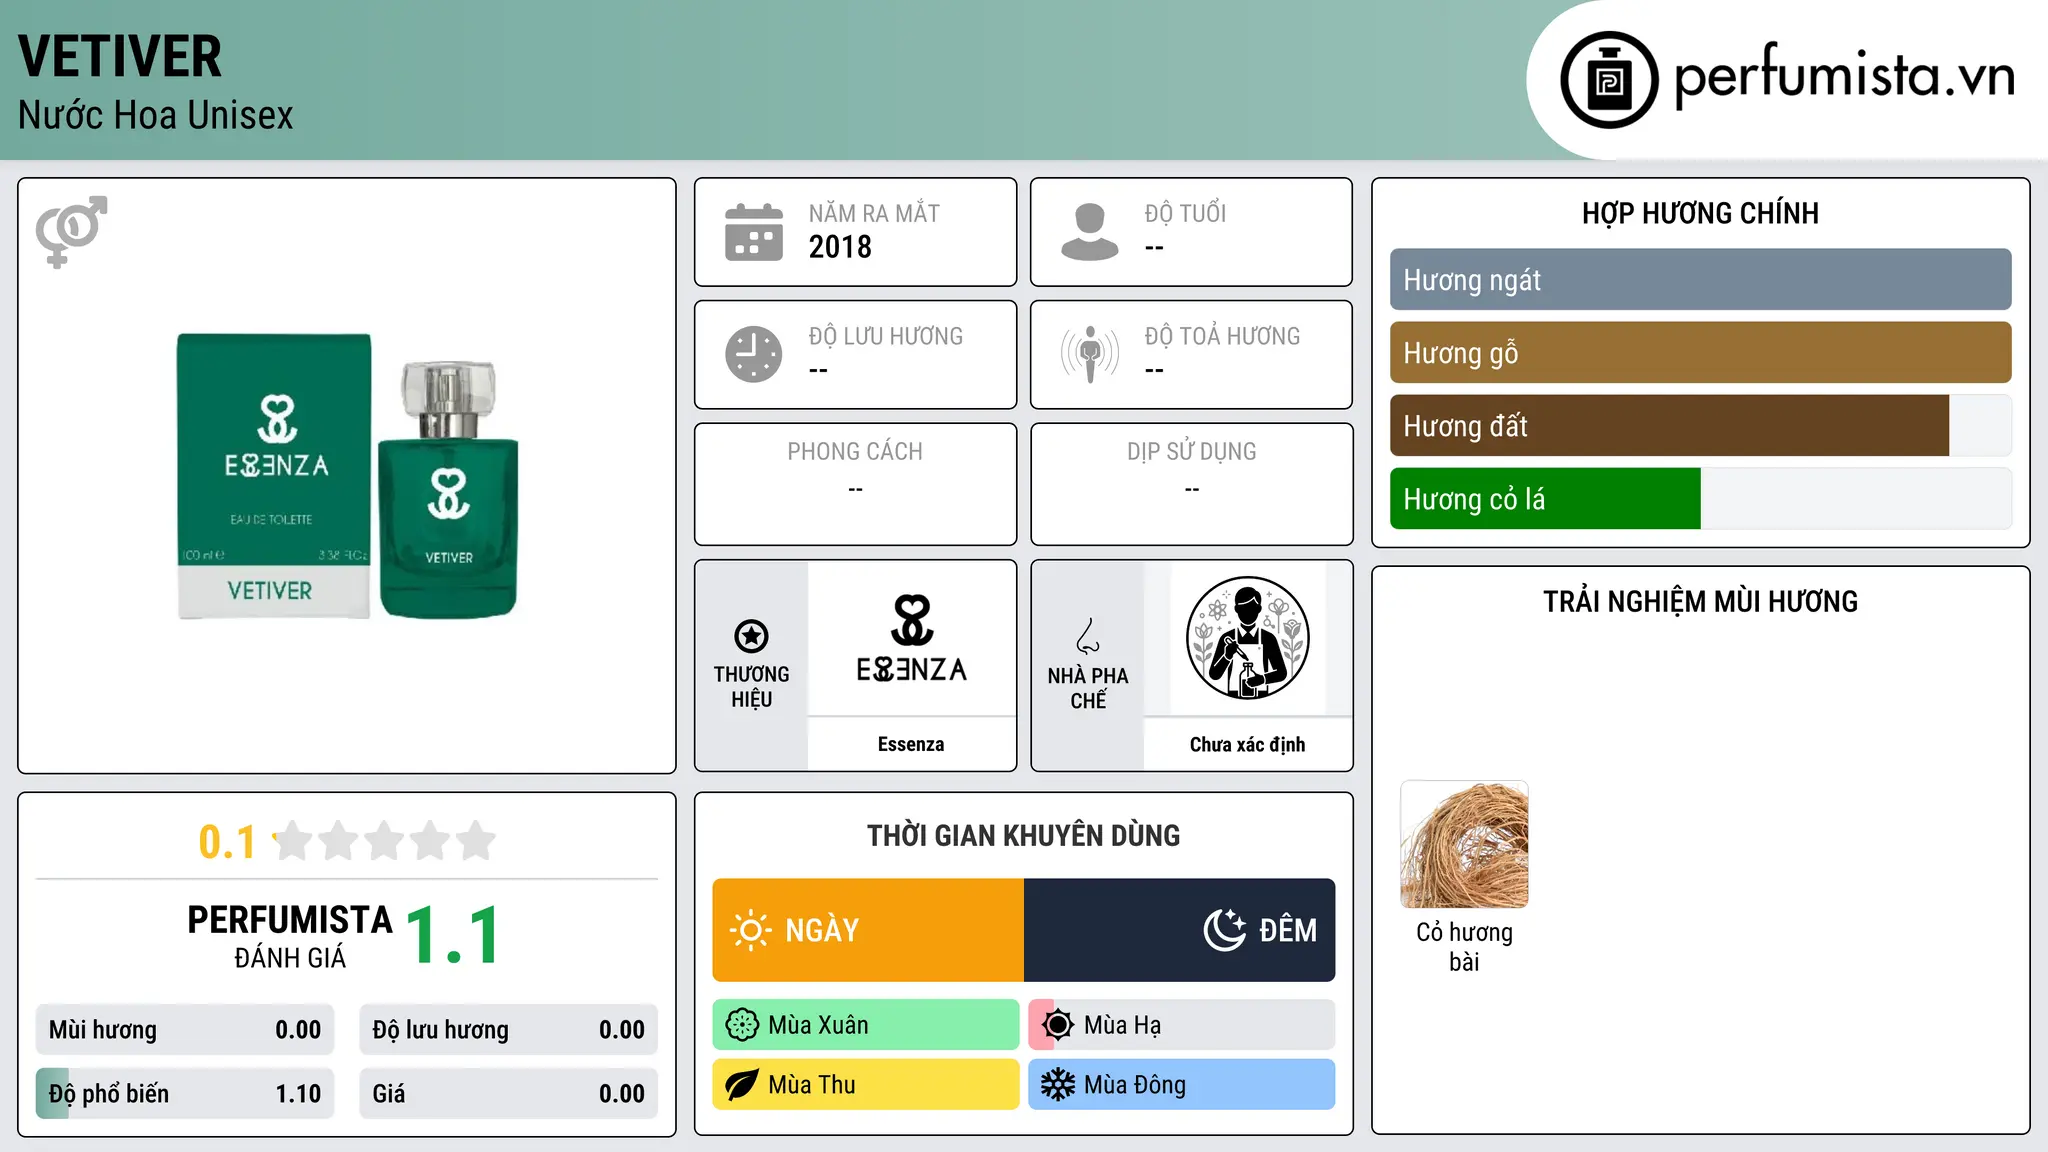Click the Hương gỗ accord bar
Viewport: 2048px width, 1152px height.
pyautogui.click(x=1700, y=353)
